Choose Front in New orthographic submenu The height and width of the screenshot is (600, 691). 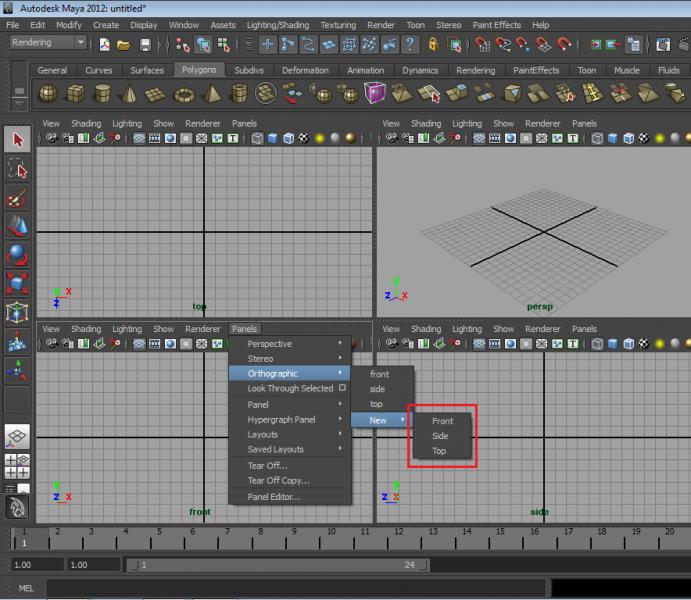tap(442, 421)
